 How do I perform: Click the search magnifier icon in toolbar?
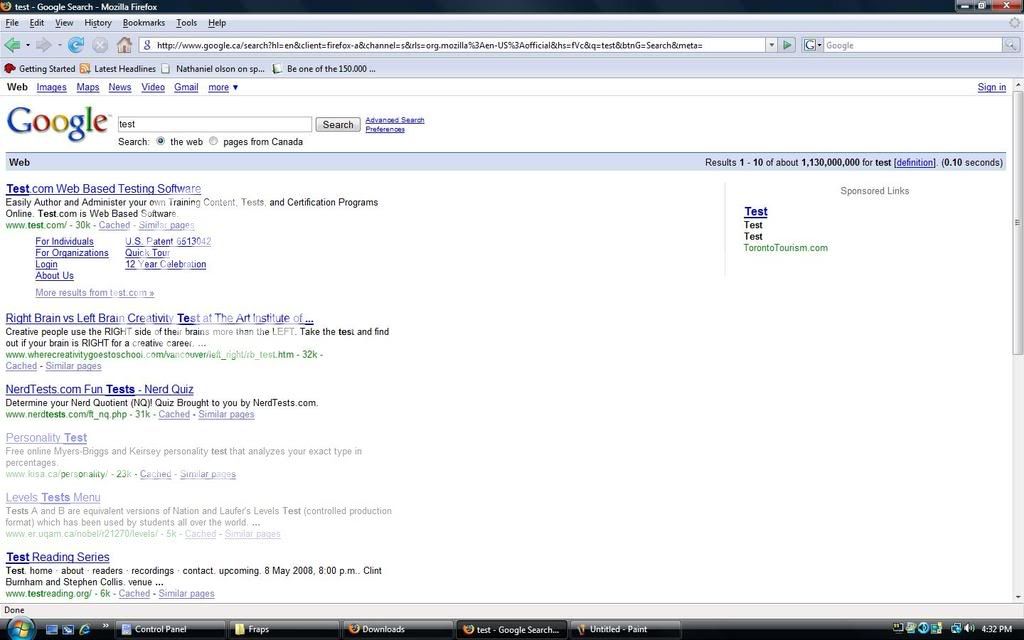tap(1011, 45)
